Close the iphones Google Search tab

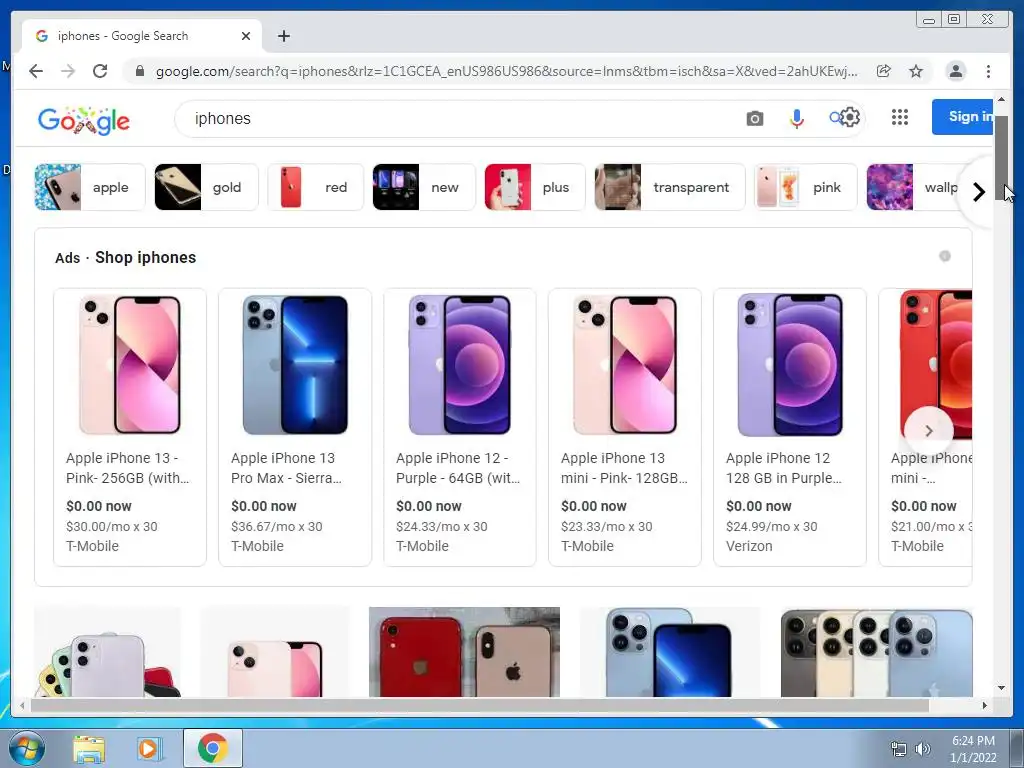tap(246, 36)
